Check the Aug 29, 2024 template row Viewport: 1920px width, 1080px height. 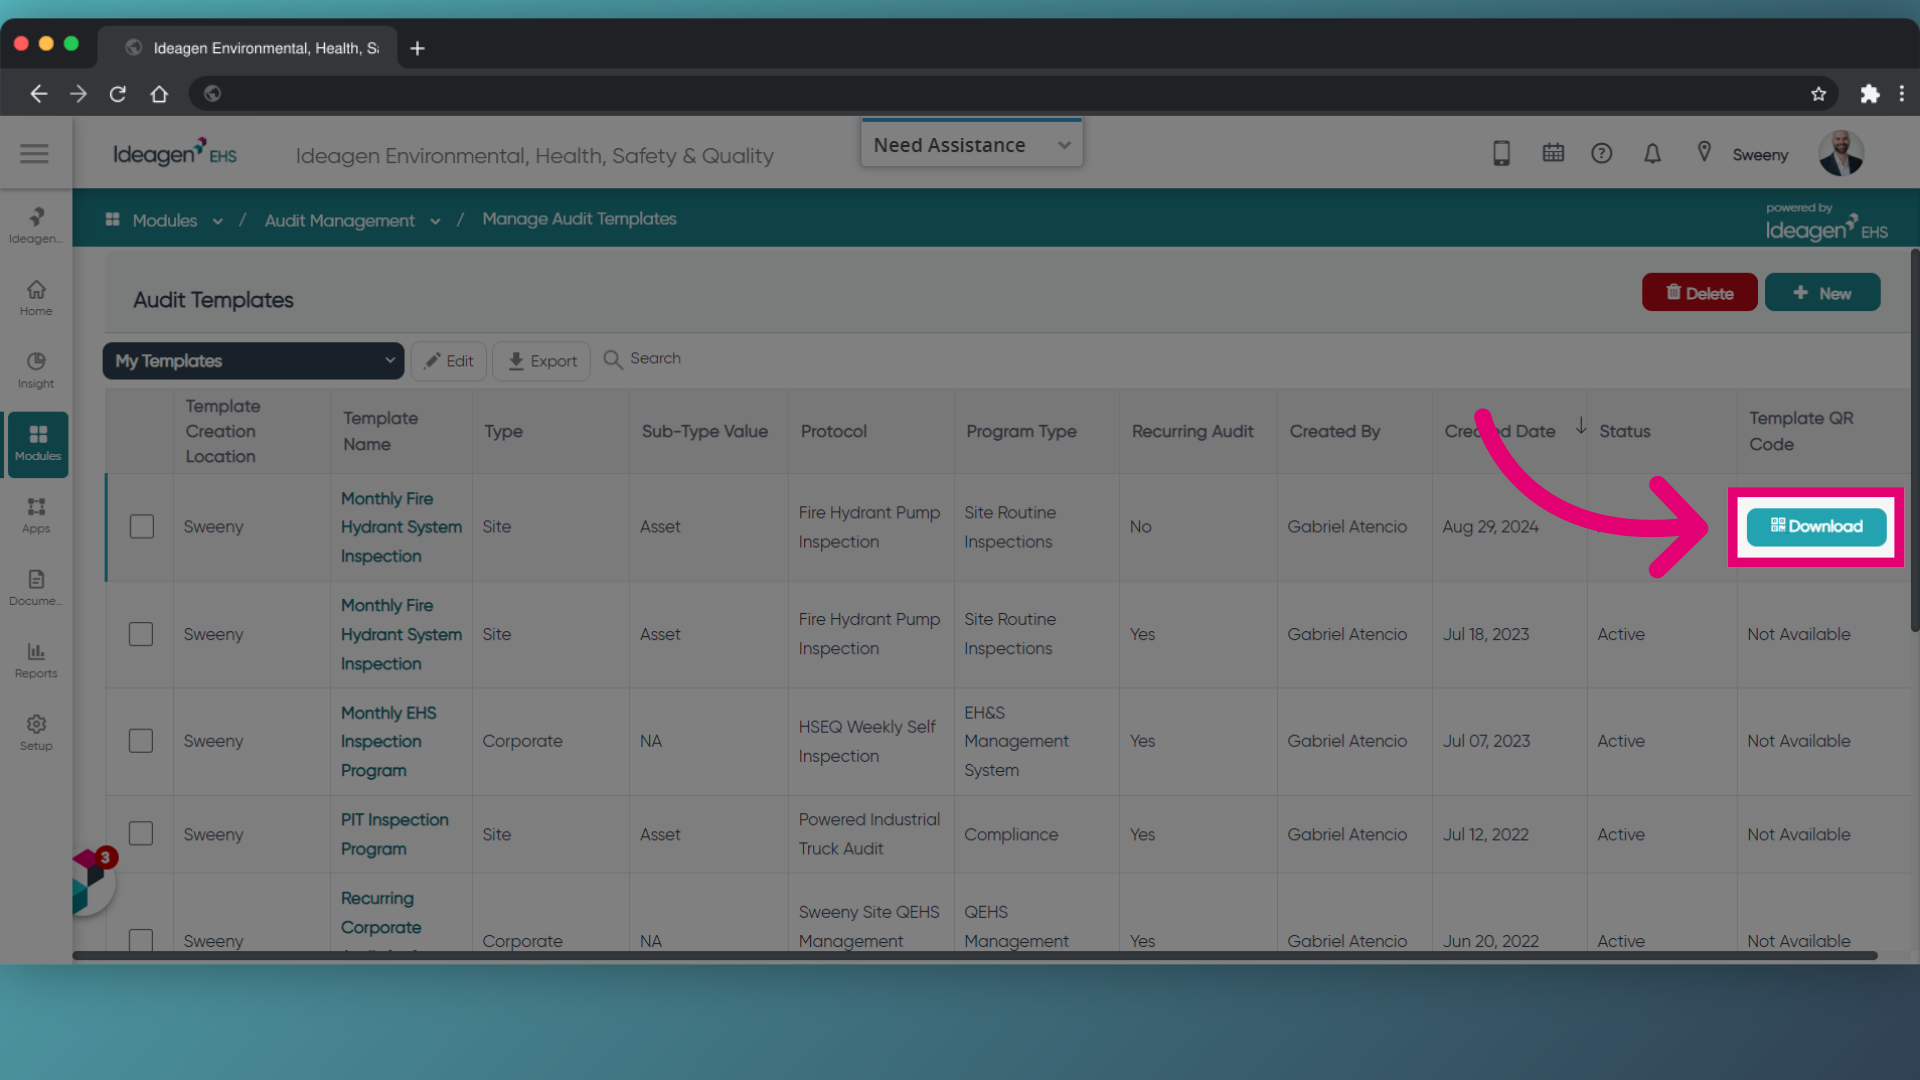pos(142,526)
